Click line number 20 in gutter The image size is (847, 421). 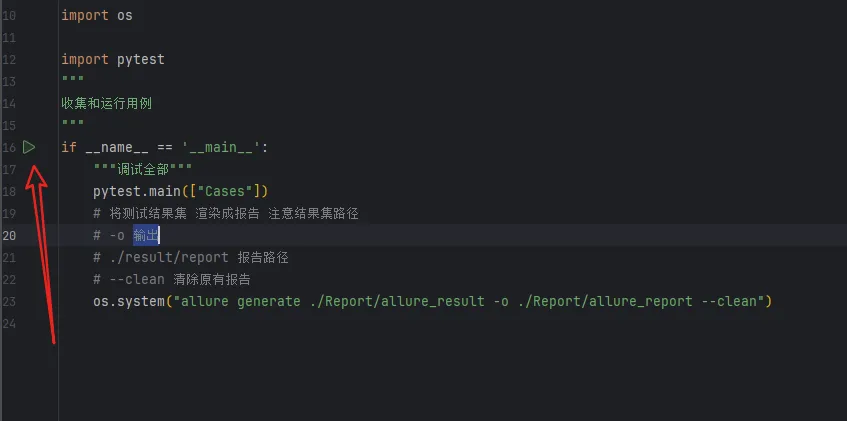[9, 235]
